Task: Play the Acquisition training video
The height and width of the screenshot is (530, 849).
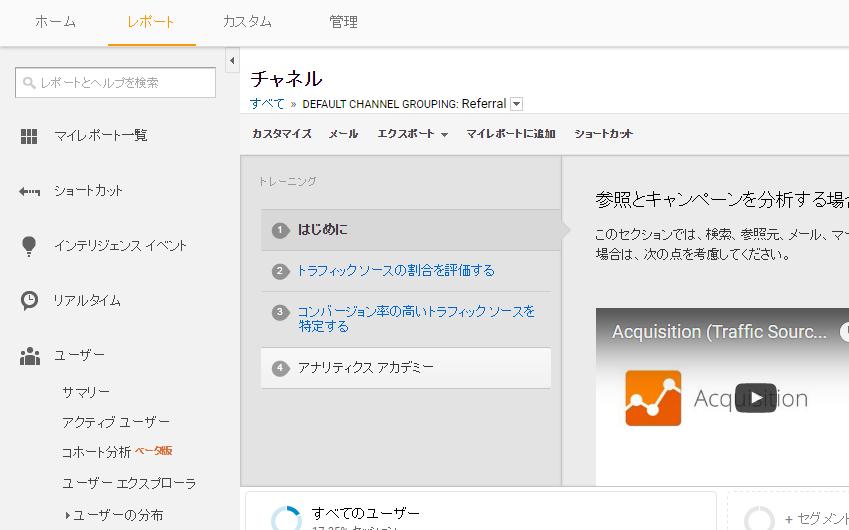Action: click(756, 398)
